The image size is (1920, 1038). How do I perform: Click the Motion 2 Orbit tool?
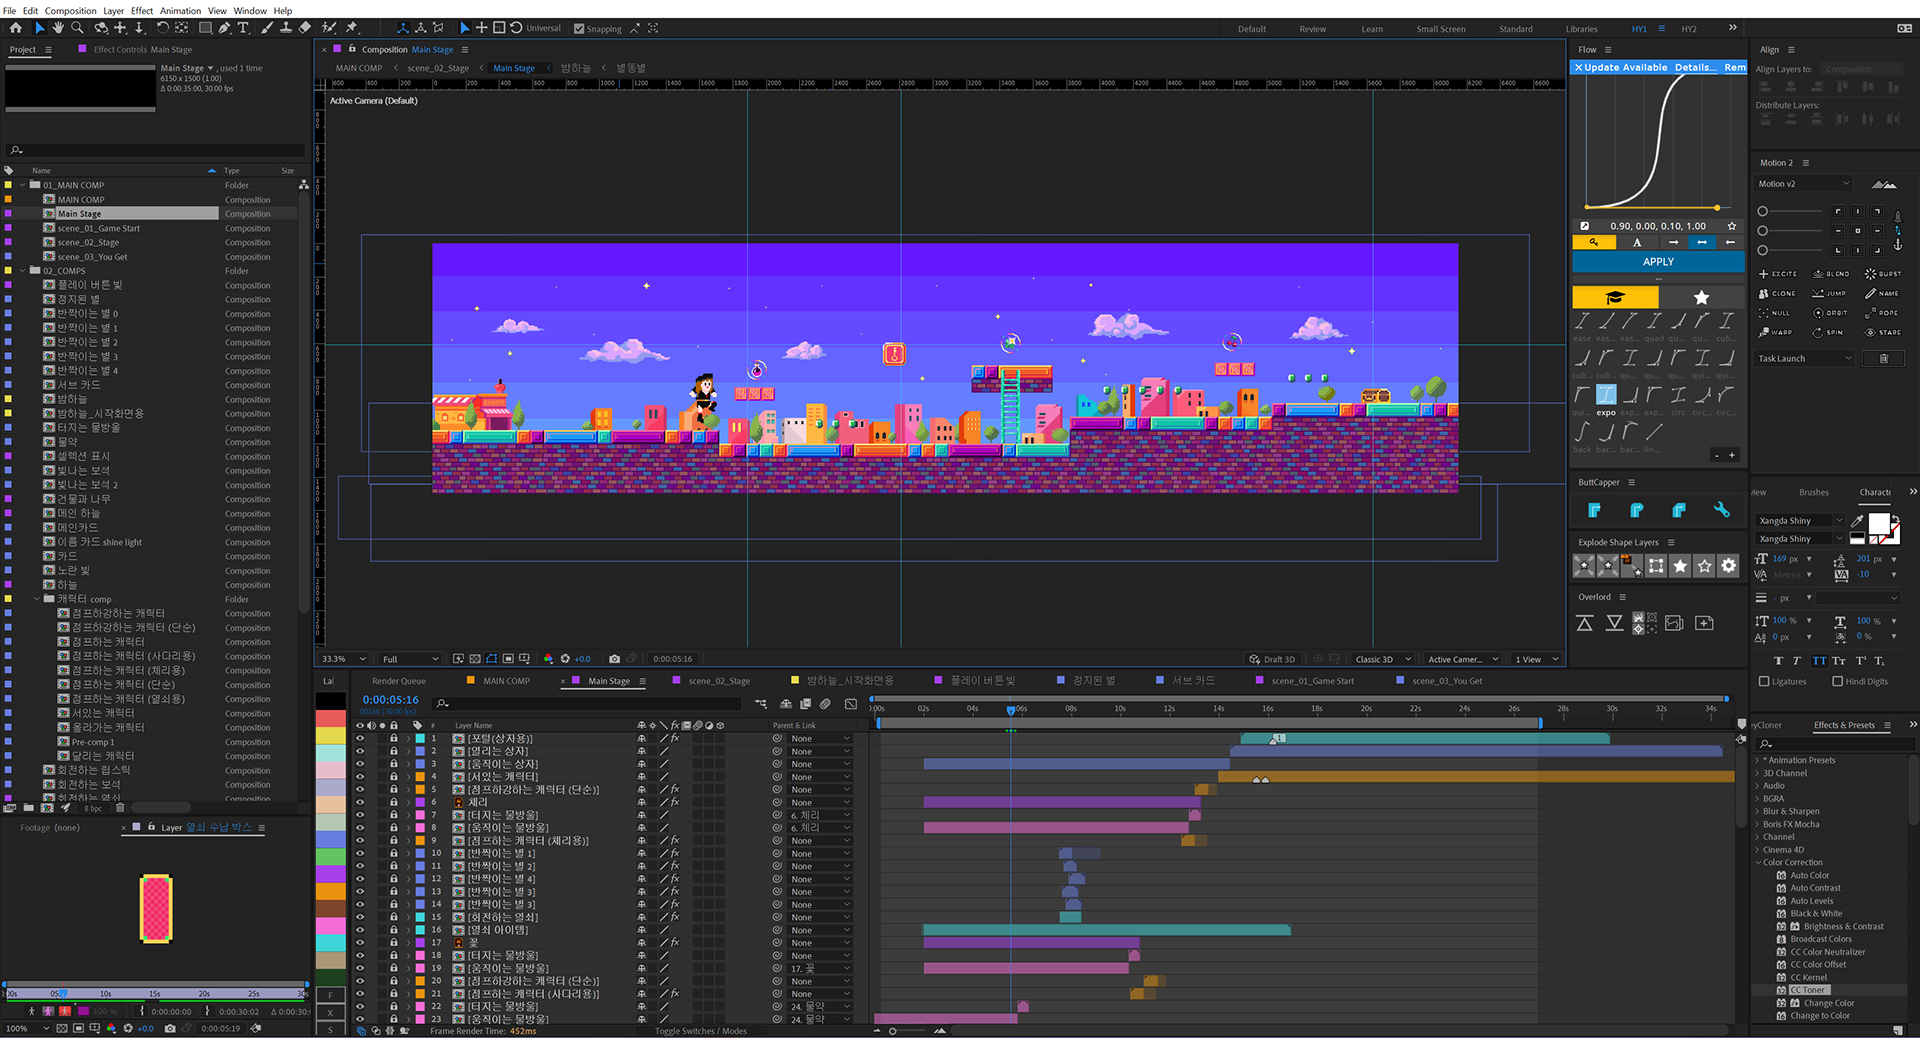coord(1830,313)
